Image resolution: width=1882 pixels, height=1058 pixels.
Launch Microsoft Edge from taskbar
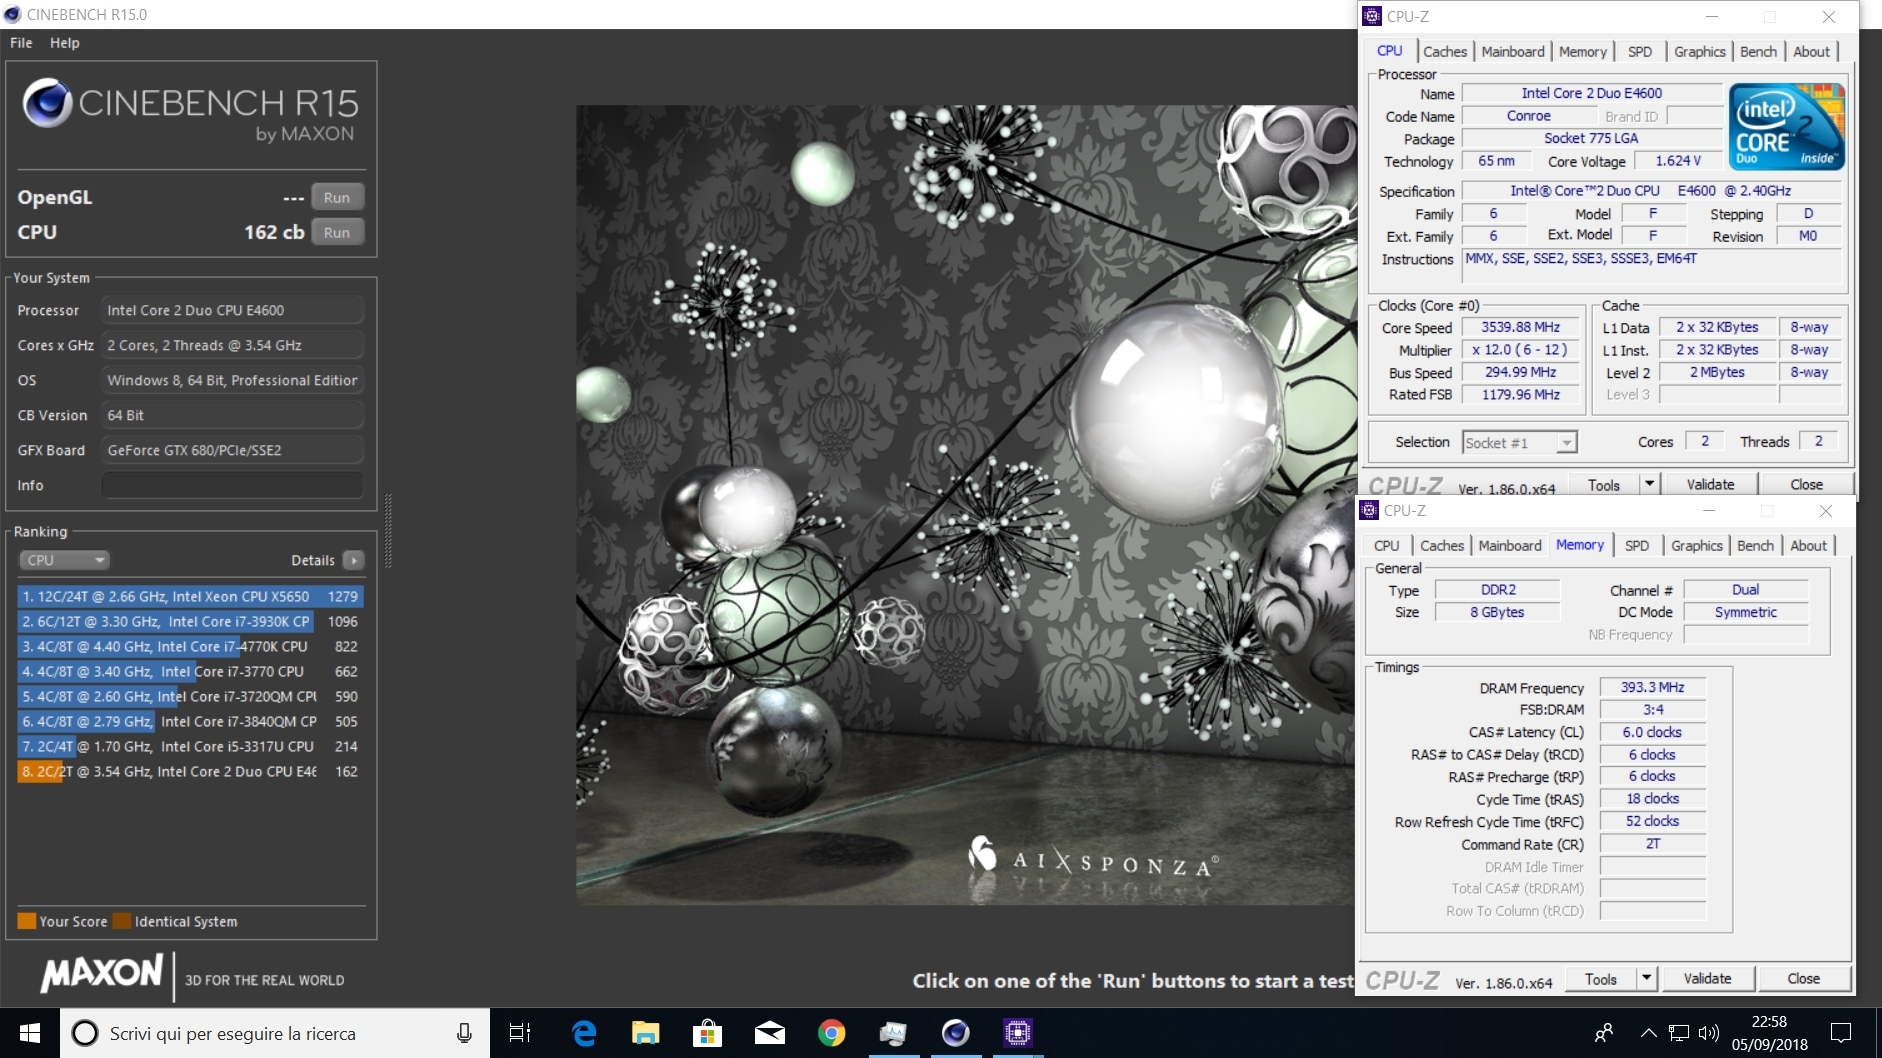(x=584, y=1033)
